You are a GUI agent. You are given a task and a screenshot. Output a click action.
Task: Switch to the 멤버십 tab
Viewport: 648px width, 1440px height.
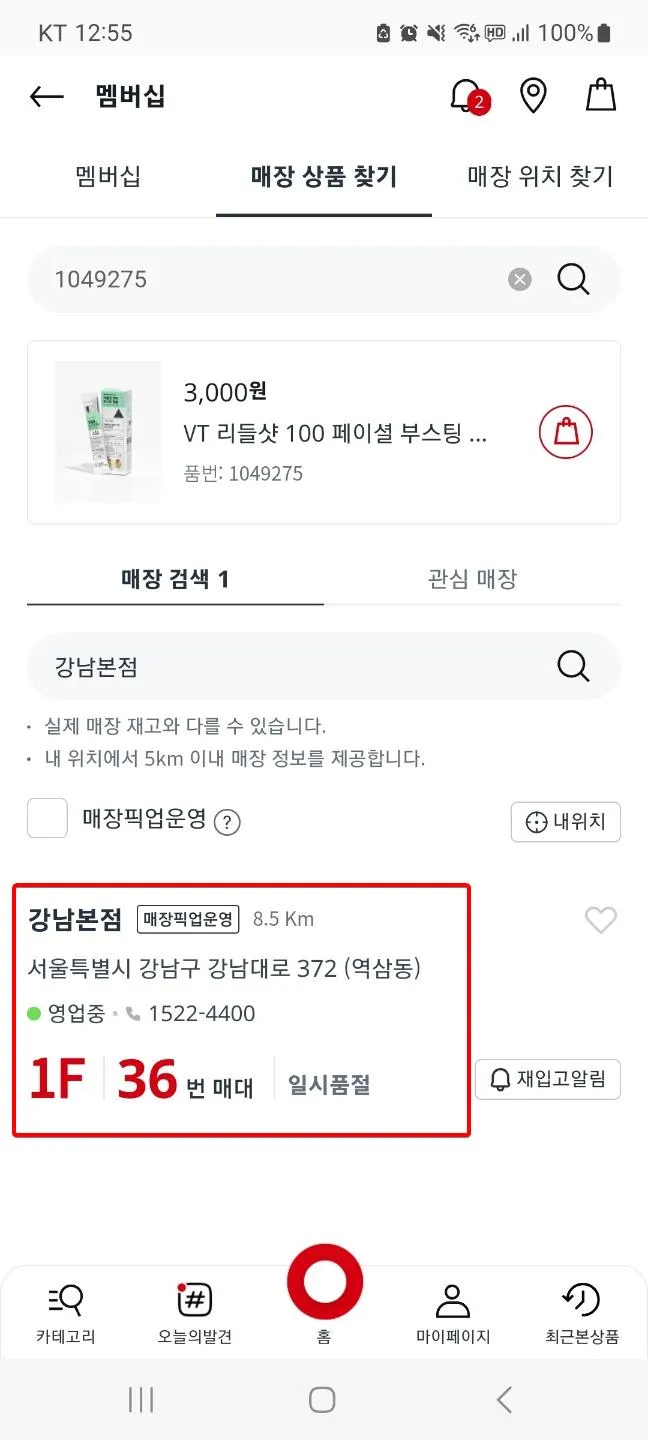(x=106, y=176)
